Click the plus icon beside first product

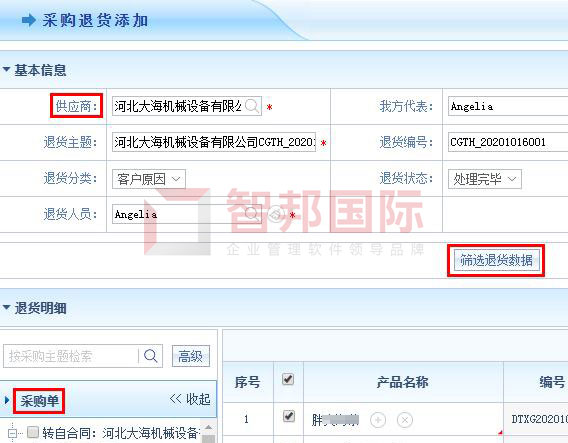(x=378, y=420)
